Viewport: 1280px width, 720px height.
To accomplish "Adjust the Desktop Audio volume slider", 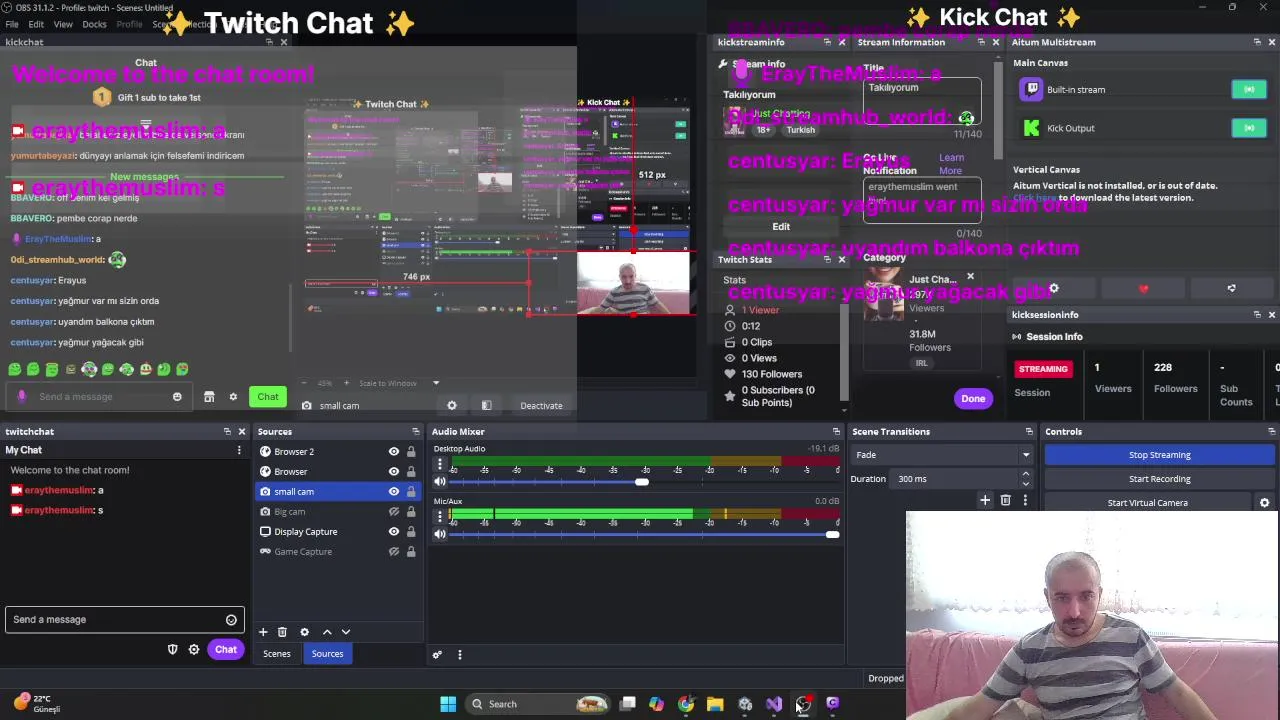I will [x=642, y=482].
